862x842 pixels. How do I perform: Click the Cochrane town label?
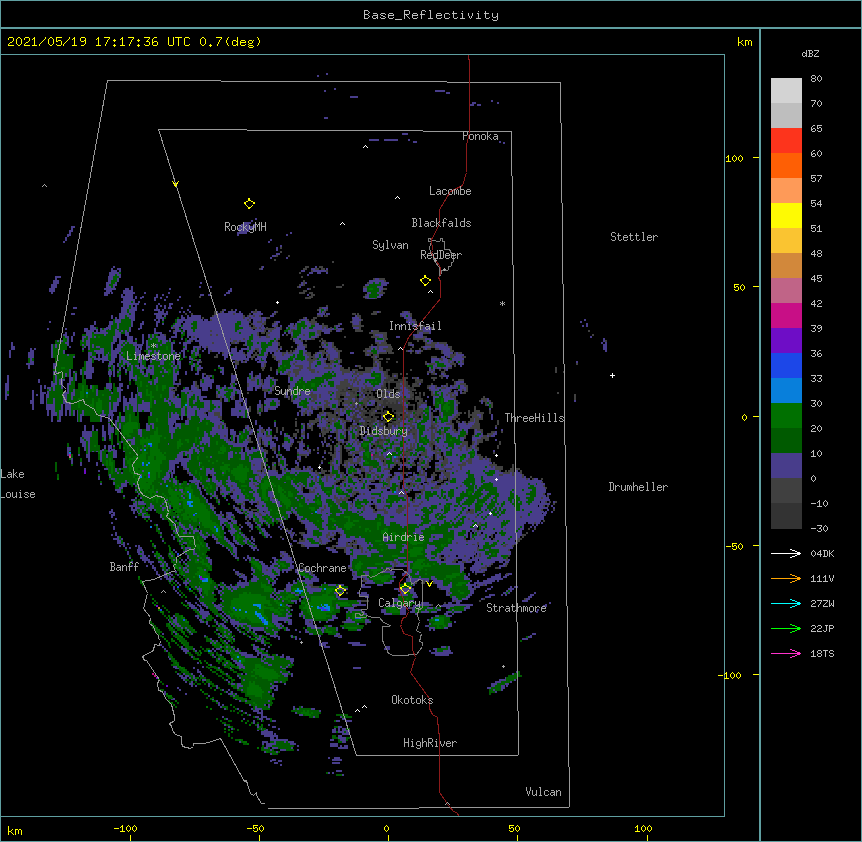pyautogui.click(x=322, y=568)
